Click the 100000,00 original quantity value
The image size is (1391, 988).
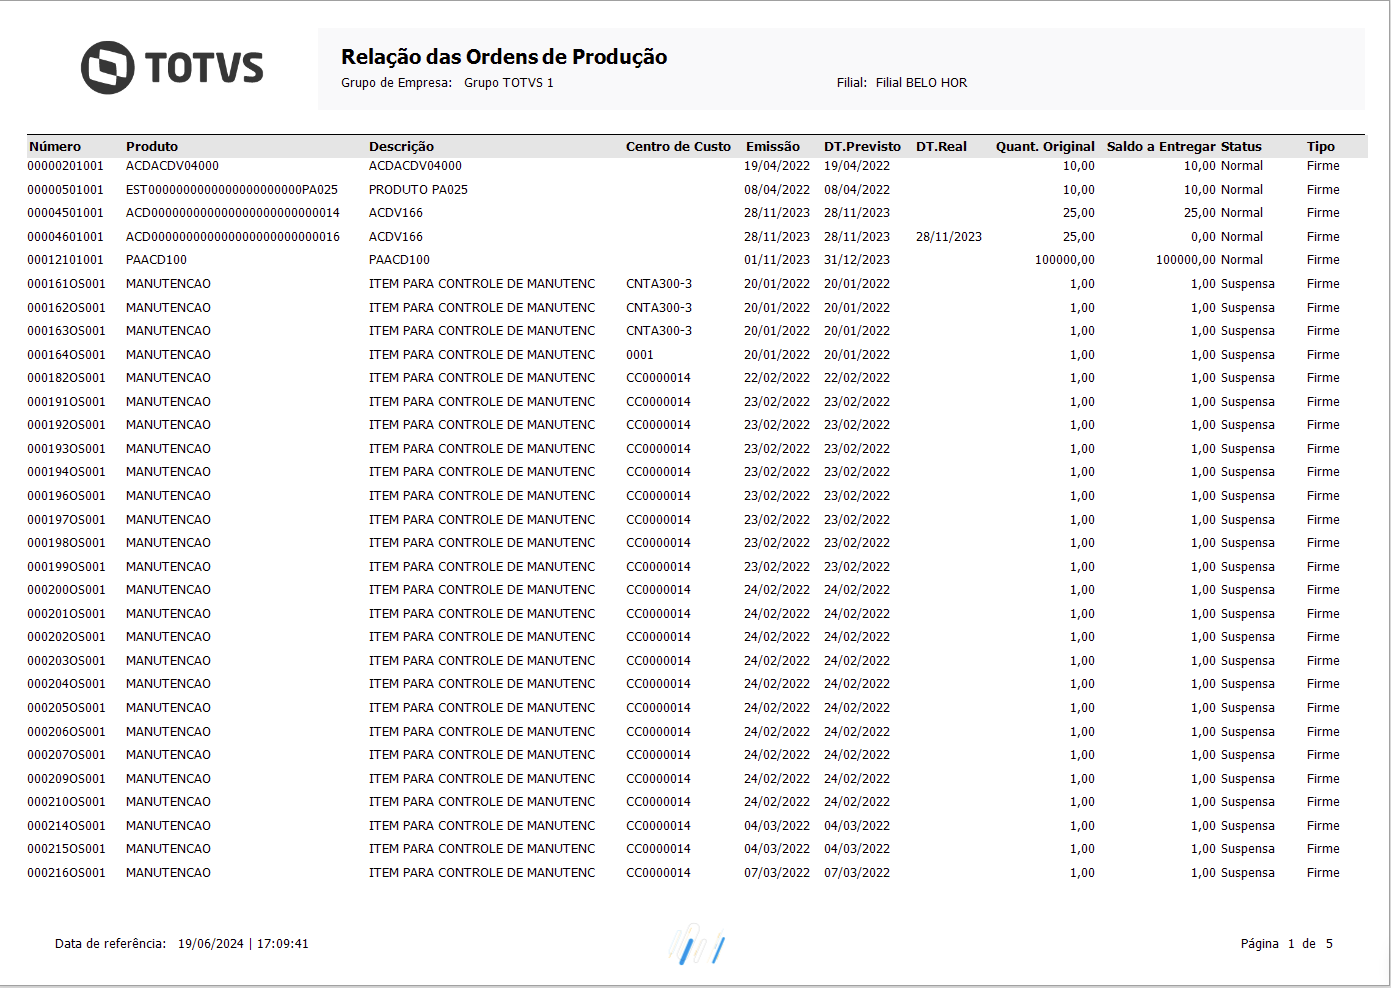tap(1065, 260)
